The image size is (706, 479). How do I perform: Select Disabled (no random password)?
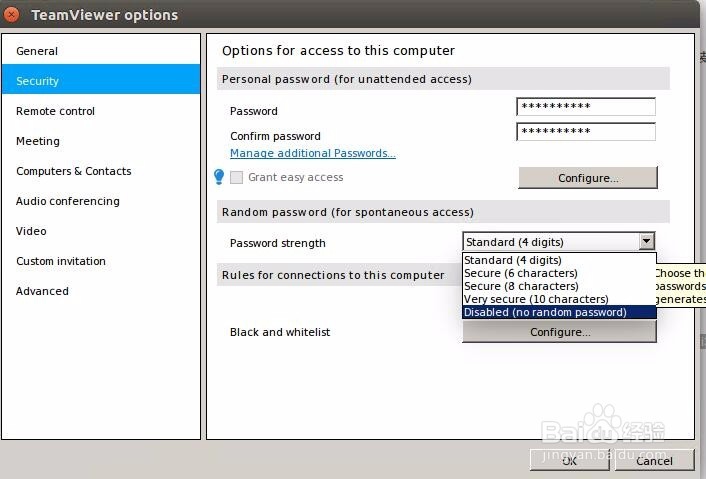[559, 312]
